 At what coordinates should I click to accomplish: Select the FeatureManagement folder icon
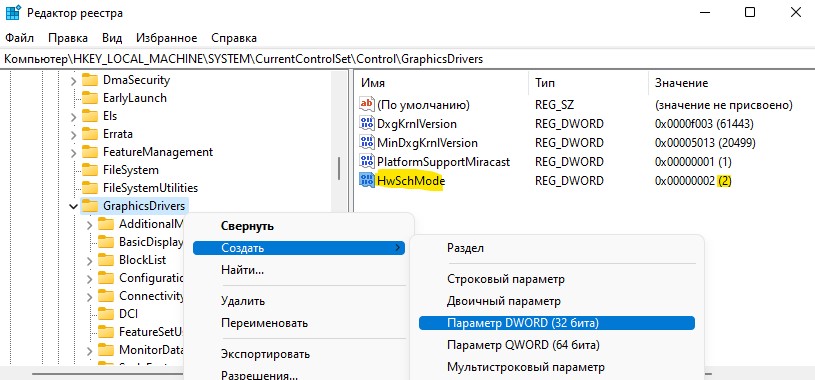(90, 152)
